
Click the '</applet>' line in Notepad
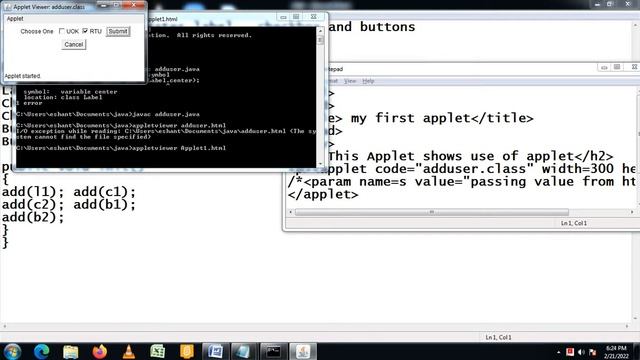click(323, 194)
